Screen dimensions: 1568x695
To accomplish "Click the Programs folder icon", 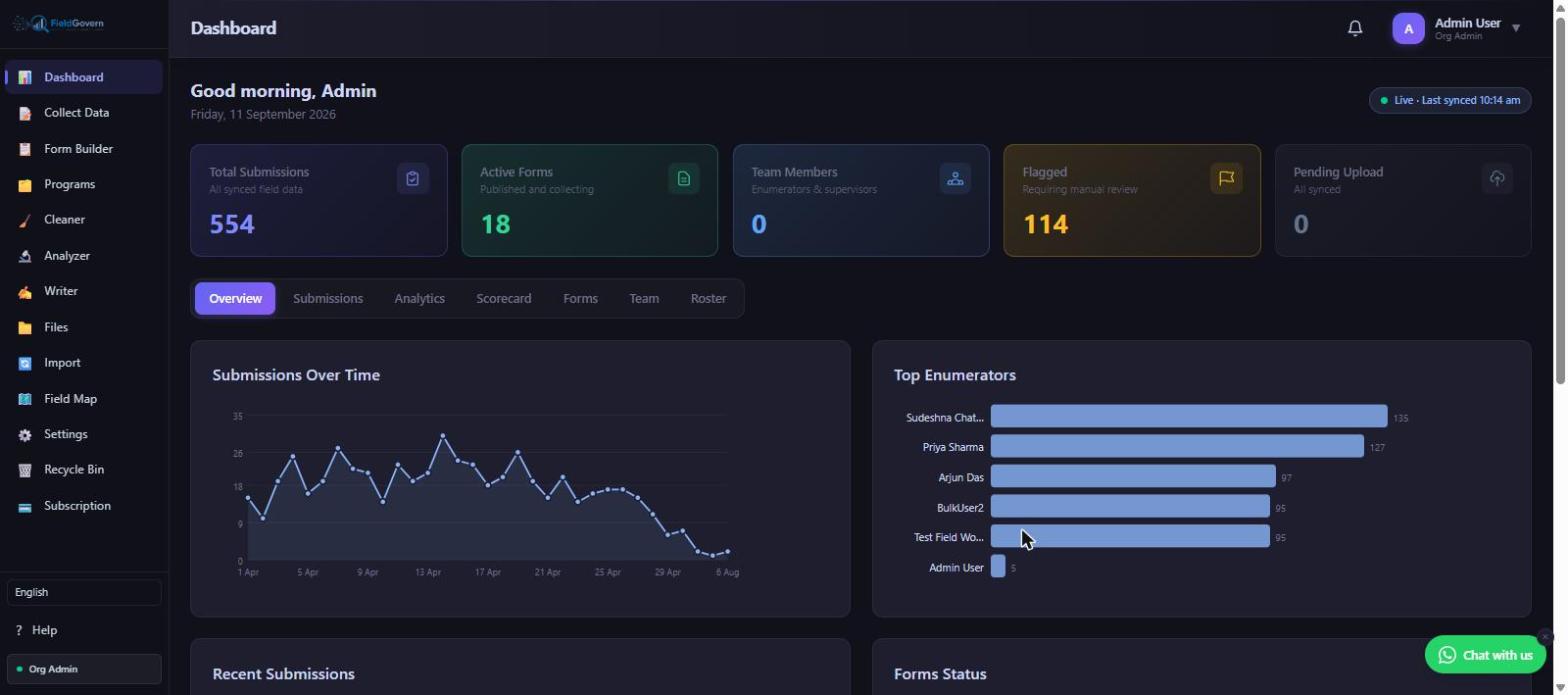I will point(25,185).
